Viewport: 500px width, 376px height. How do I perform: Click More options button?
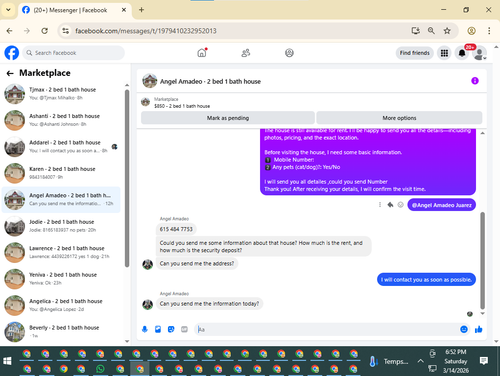(399, 118)
